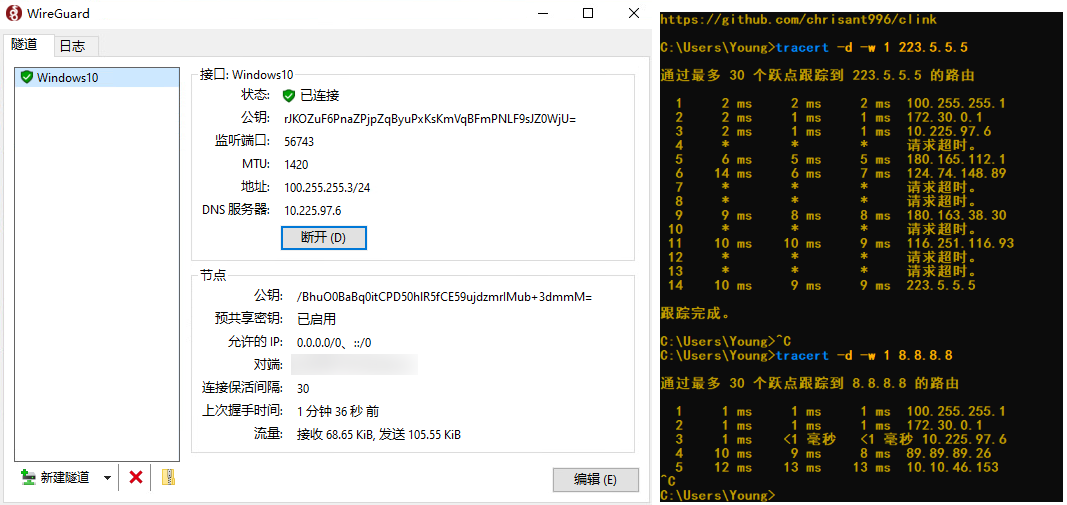
Task: Click the WireGuard window title text
Action: pos(59,14)
